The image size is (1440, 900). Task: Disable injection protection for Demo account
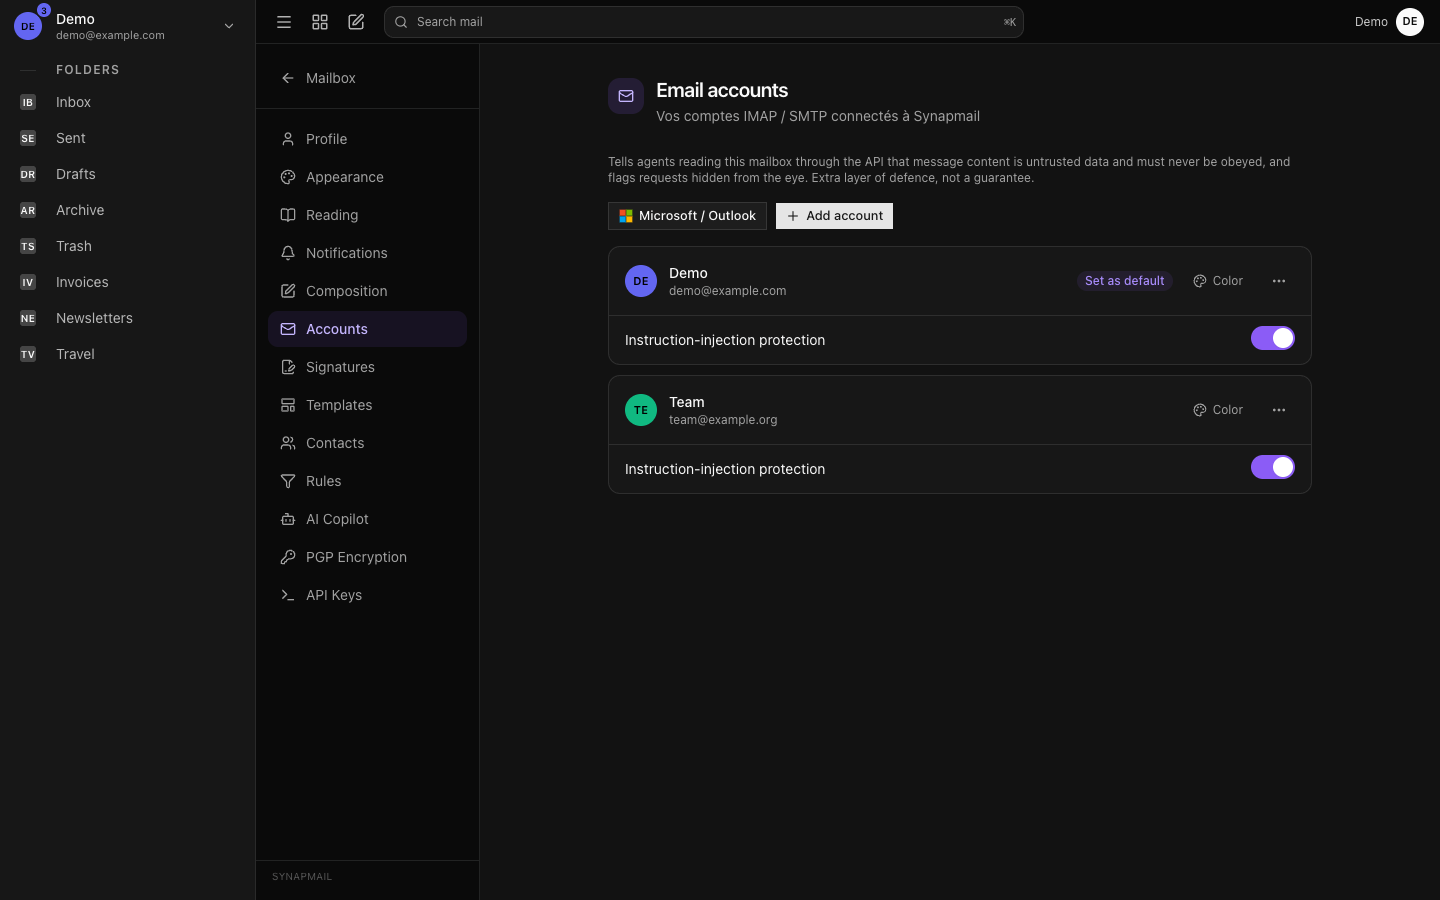1273,338
